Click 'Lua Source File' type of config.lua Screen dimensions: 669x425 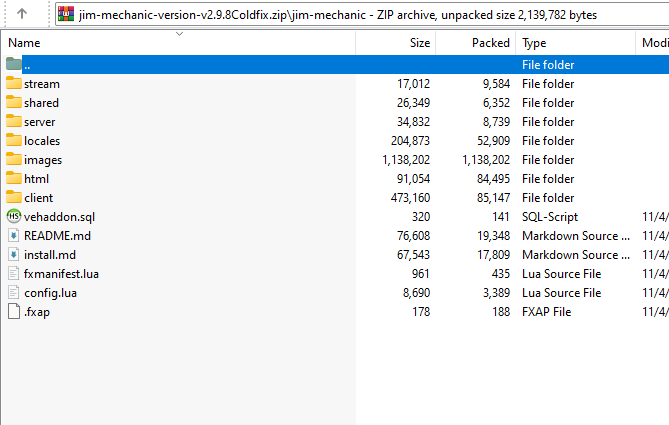click(x=561, y=293)
